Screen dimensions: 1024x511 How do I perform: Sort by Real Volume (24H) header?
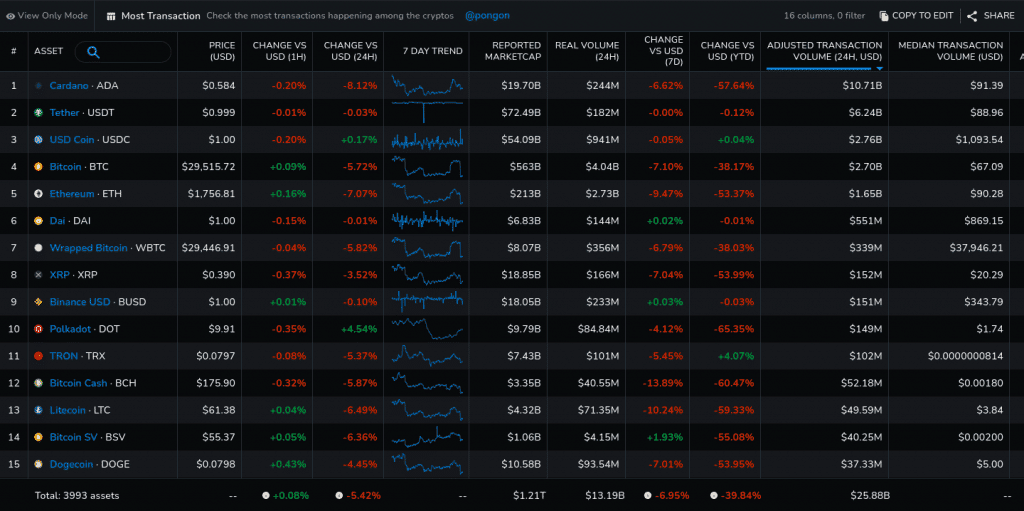(587, 51)
